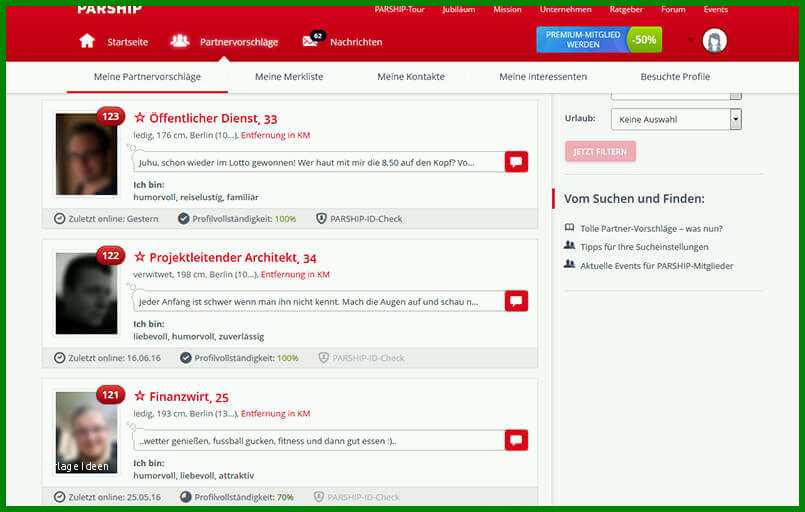Send a message to Öffentlicher Dienst via the chat icon
The width and height of the screenshot is (805, 512).
point(516,162)
